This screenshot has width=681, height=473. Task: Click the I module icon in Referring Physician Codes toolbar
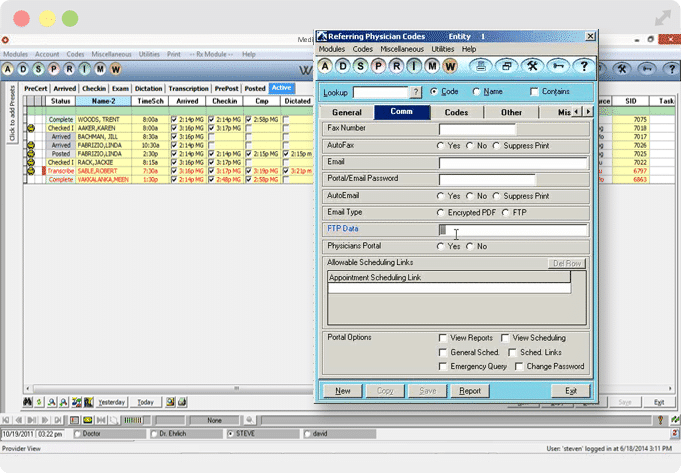pyautogui.click(x=414, y=66)
